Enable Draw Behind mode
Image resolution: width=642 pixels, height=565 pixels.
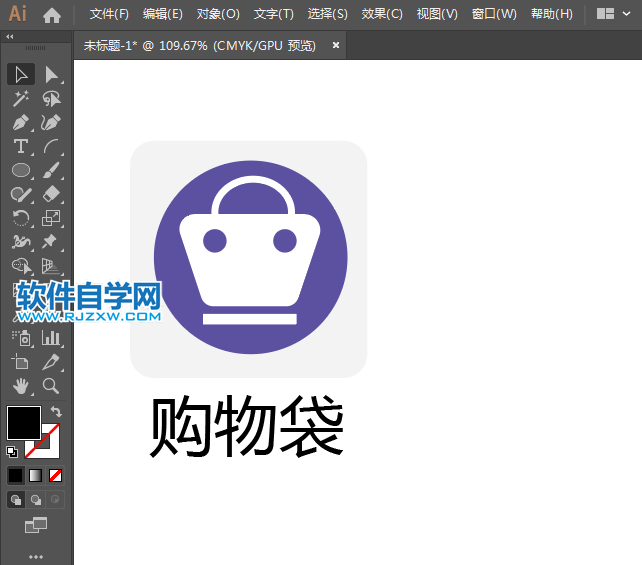(x=36, y=499)
